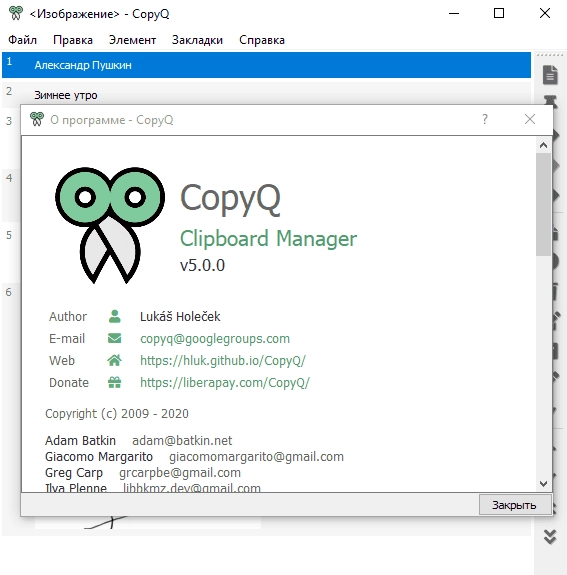Click the About dialog scrollbar up arrow
567x575 pixels.
[543, 145]
